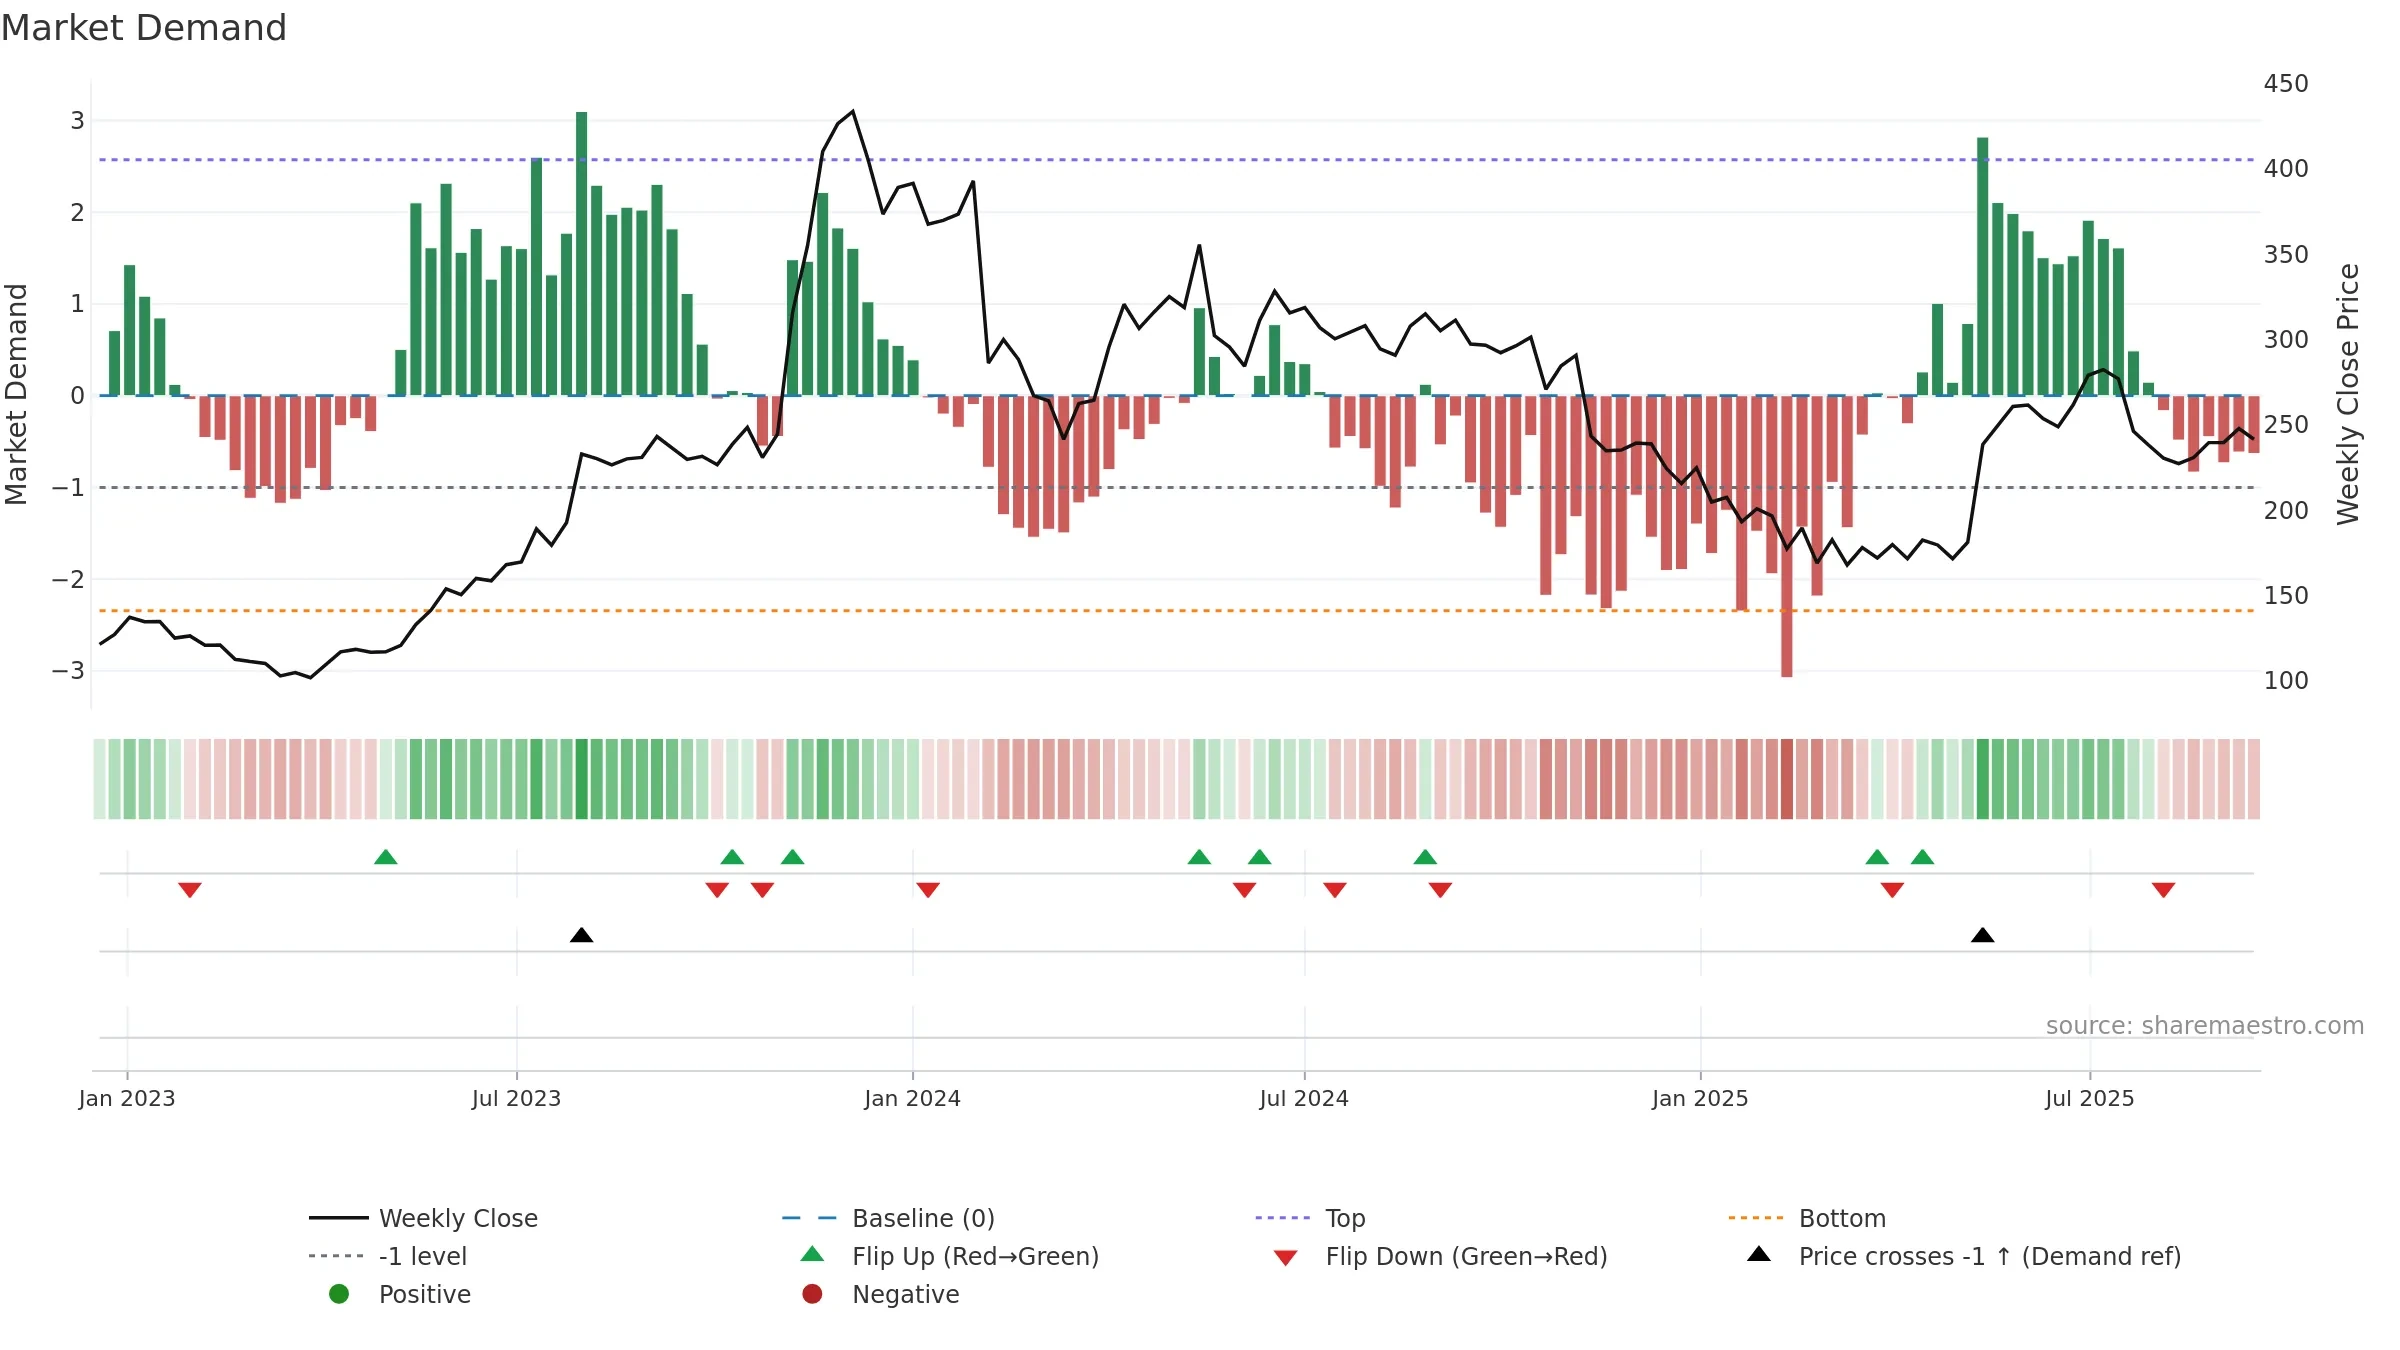Click the last red flip-down marker after Jul 2025
The image size is (2400, 1350).
coord(2163,890)
